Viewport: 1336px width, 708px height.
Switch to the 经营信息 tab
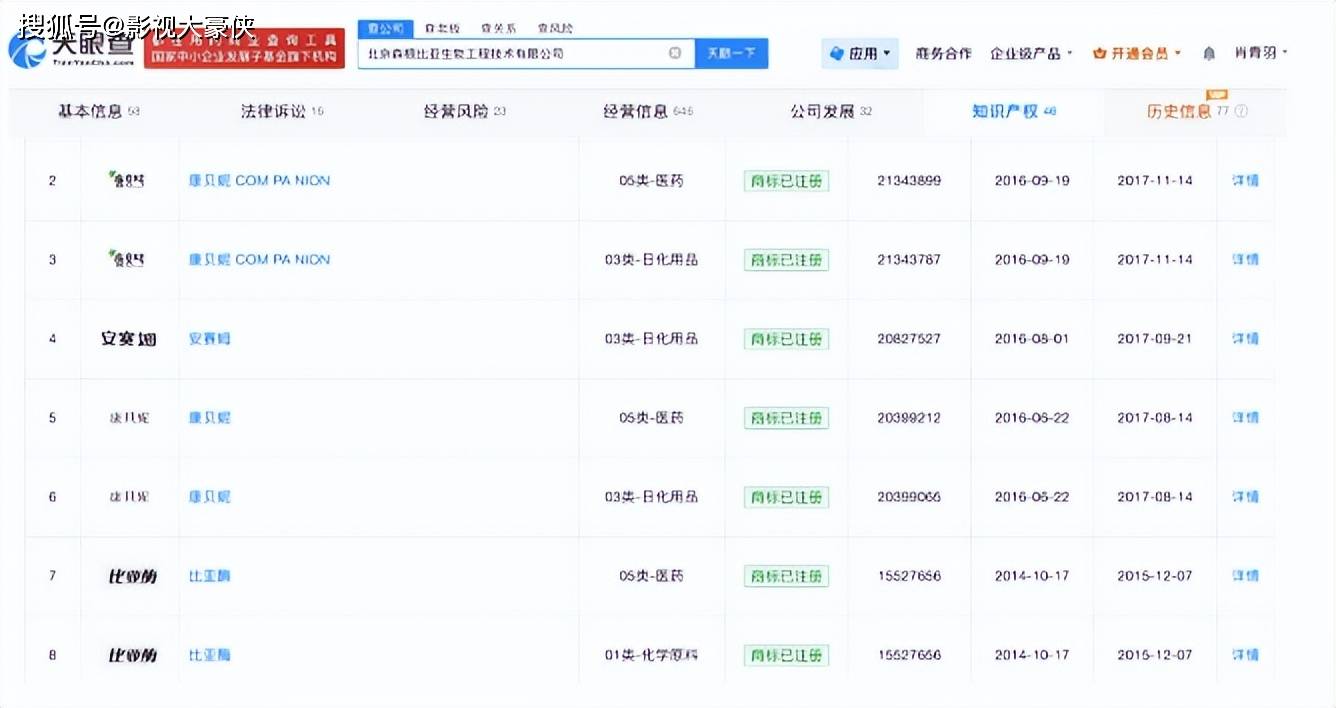[x=648, y=111]
